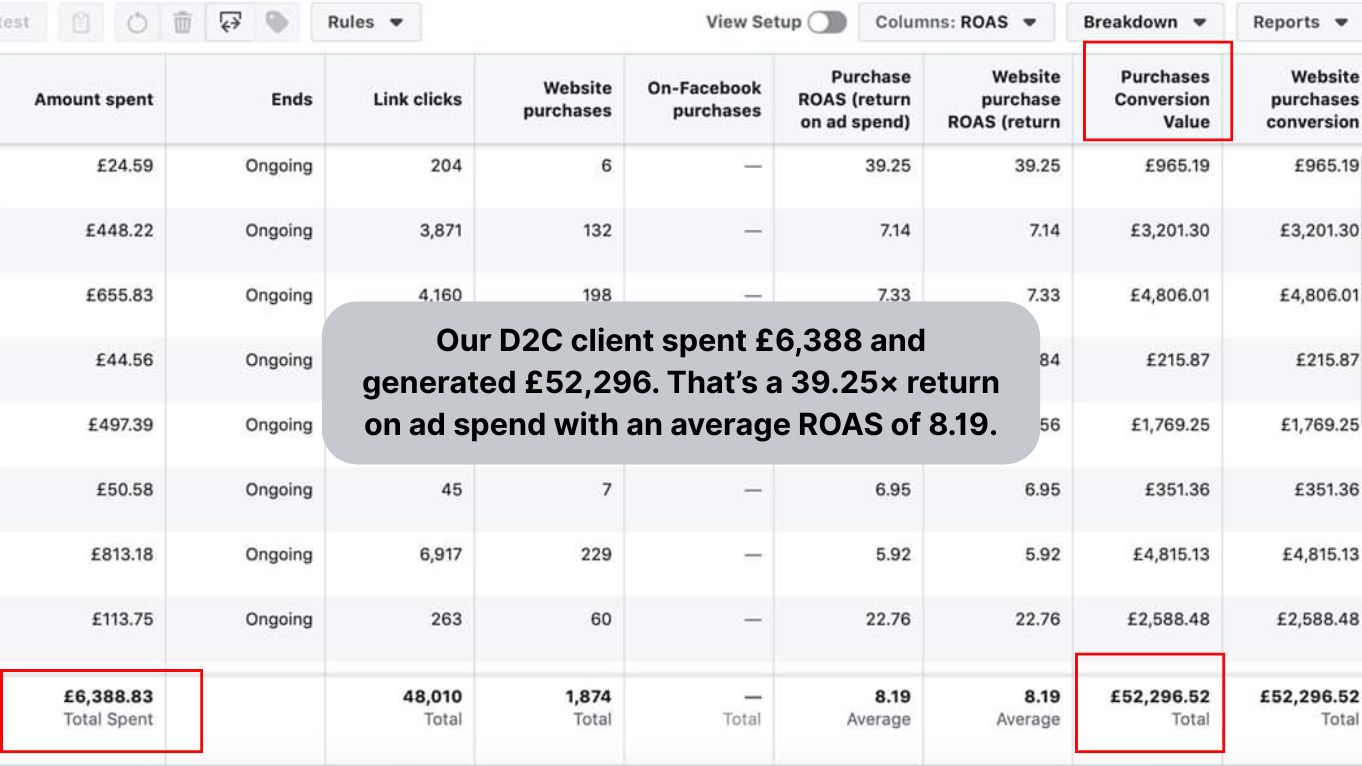Click the import/export arrows icon

pyautogui.click(x=229, y=22)
